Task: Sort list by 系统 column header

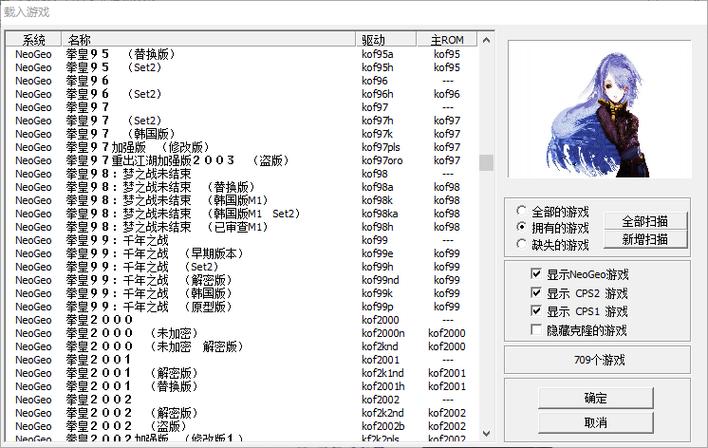Action: [35, 39]
